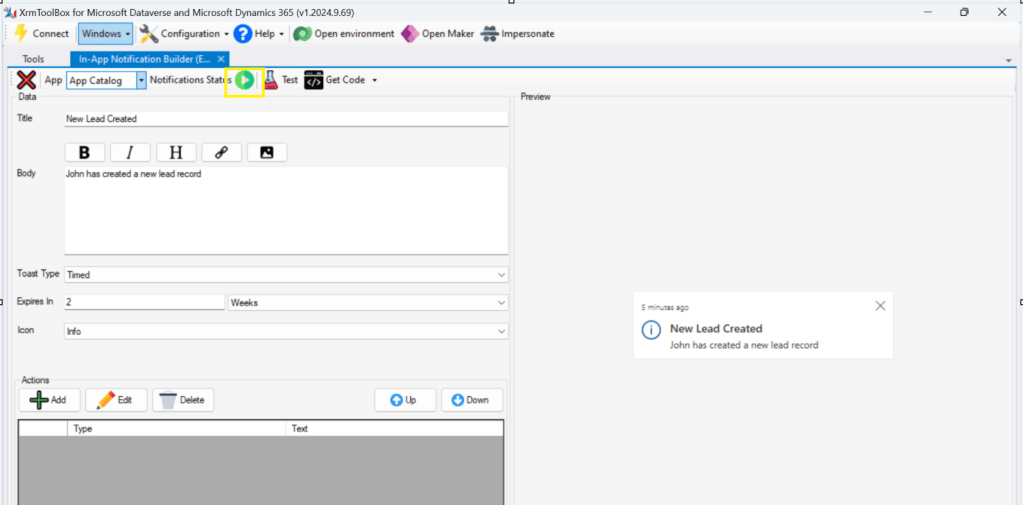The height and width of the screenshot is (505, 1023).
Task: Apply bold formatting with B button
Action: click(x=85, y=152)
